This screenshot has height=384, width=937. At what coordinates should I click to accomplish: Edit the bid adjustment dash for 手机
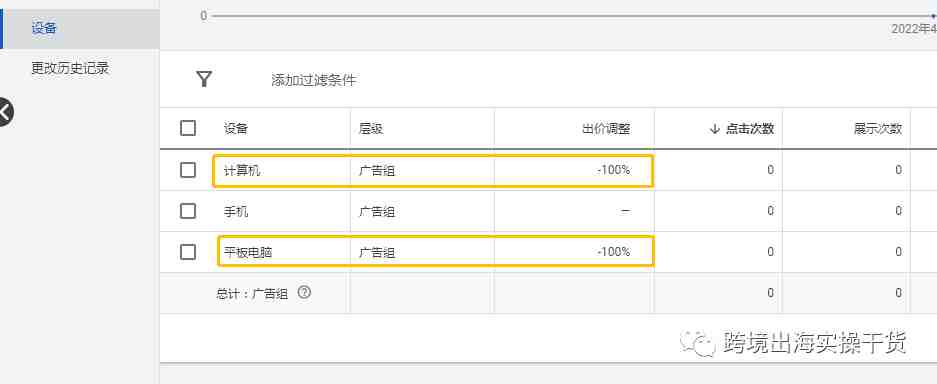tap(626, 211)
